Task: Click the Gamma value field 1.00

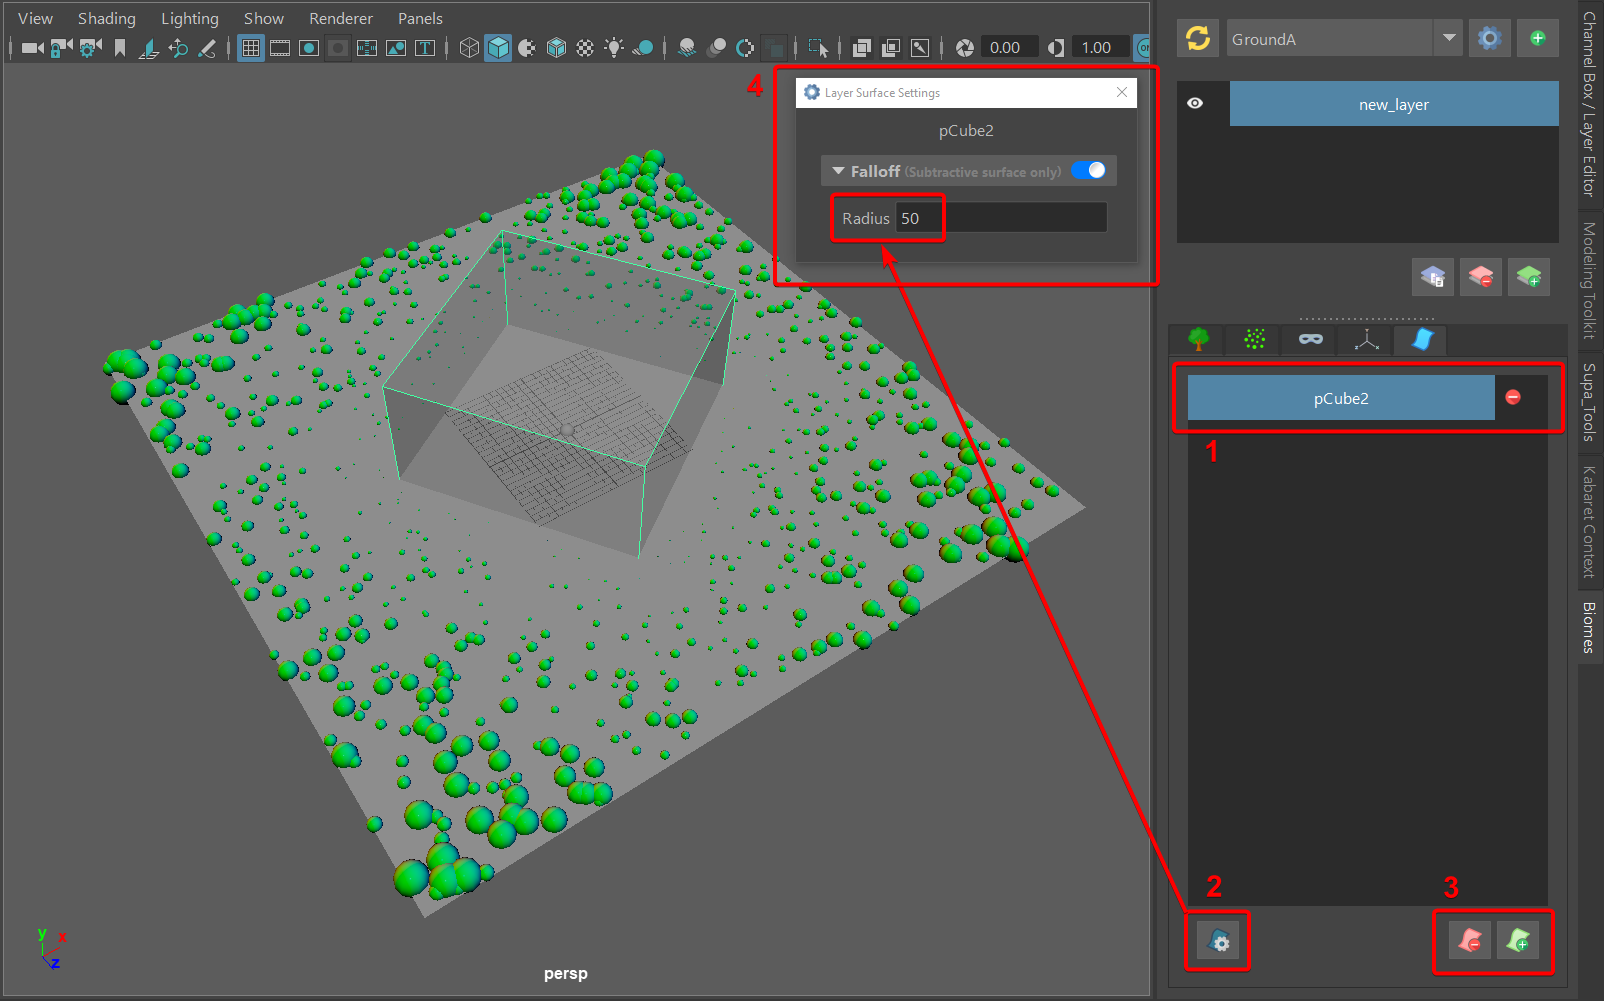Action: coord(1100,47)
